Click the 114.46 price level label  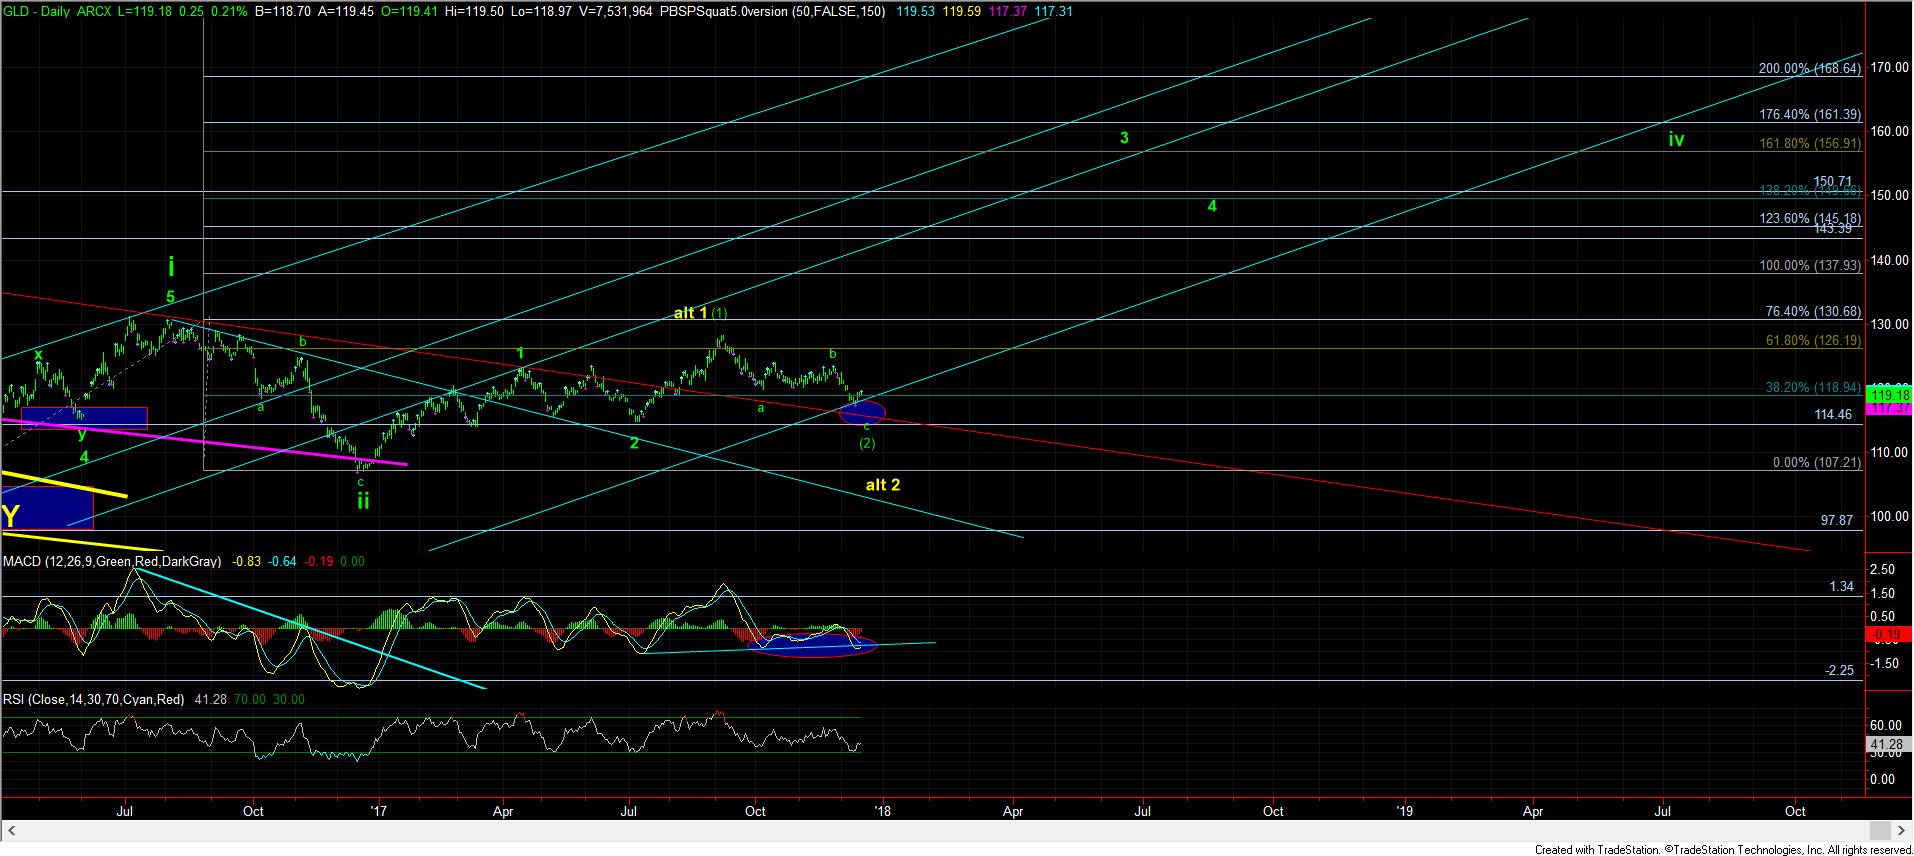click(1832, 414)
